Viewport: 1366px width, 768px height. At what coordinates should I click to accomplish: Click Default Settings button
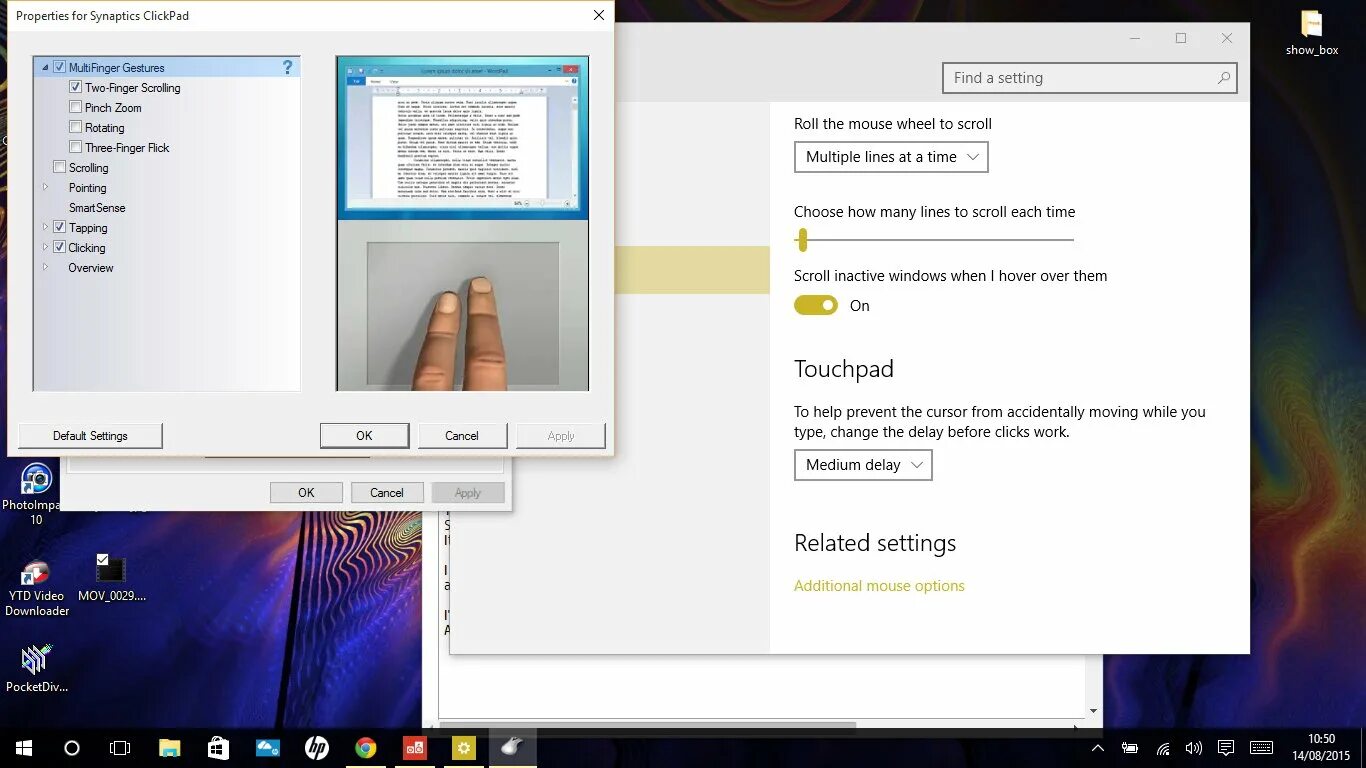click(90, 436)
